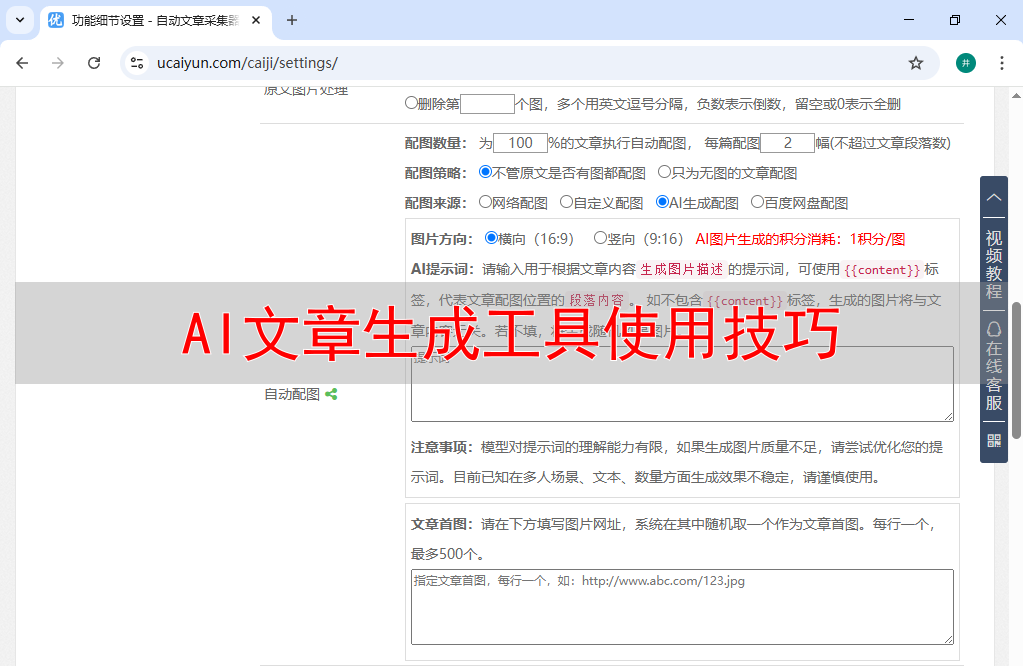Click the 文章首图 URL textarea
The image size is (1023, 666).
point(682,607)
